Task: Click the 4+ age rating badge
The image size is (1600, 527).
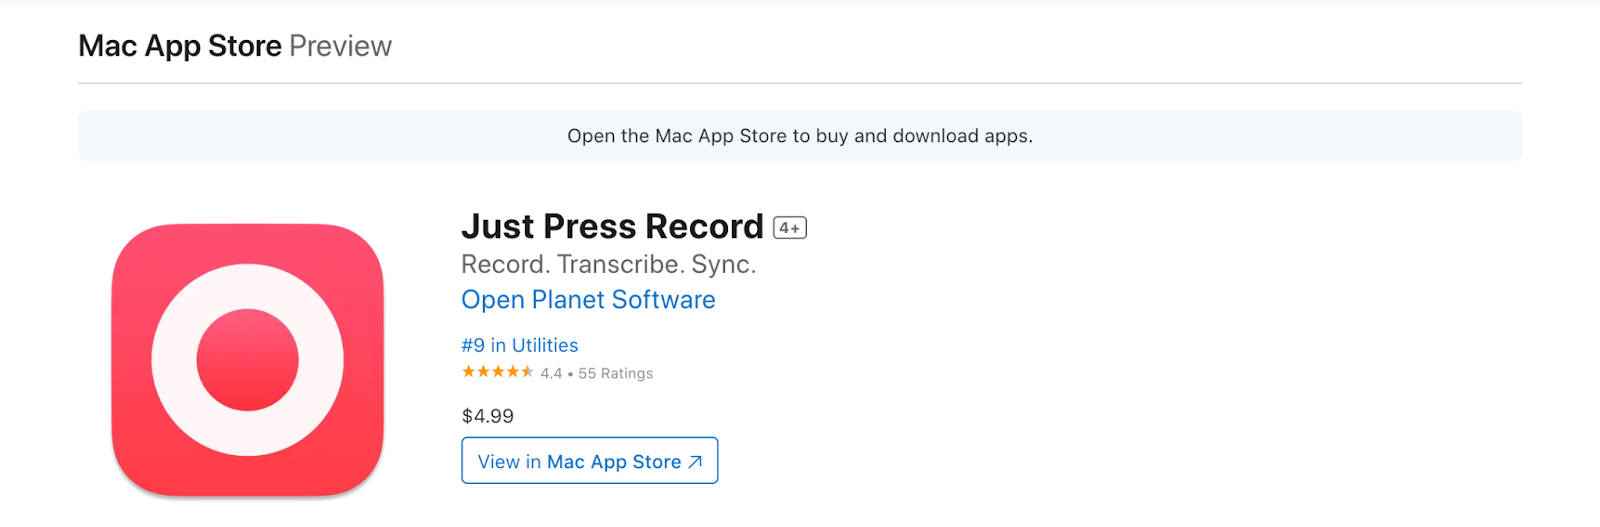Action: [x=790, y=228]
